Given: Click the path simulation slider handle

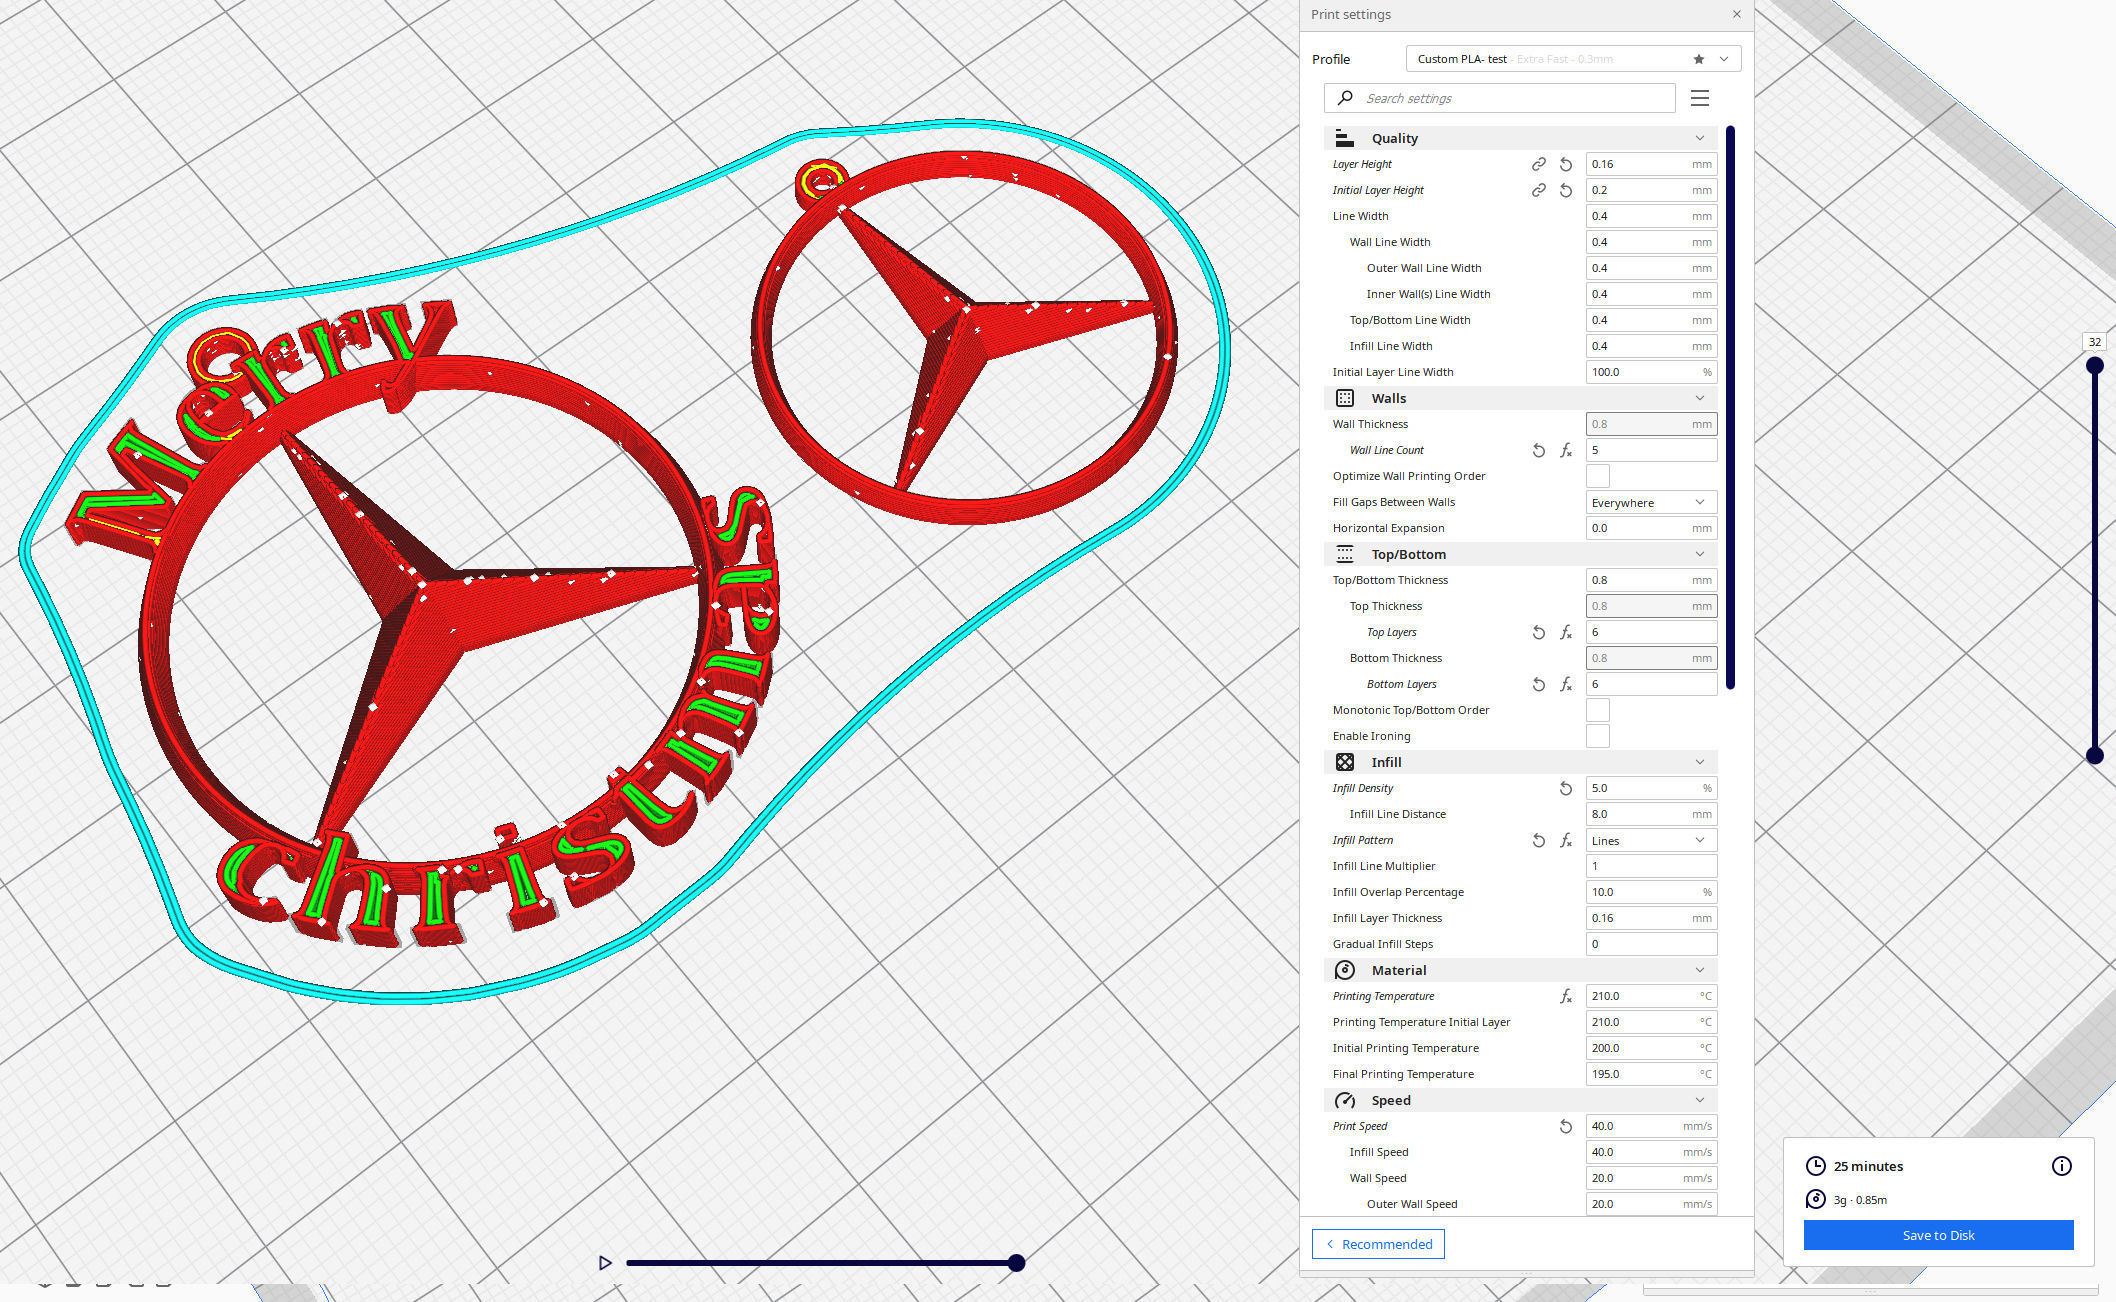Looking at the screenshot, I should 1016,1263.
